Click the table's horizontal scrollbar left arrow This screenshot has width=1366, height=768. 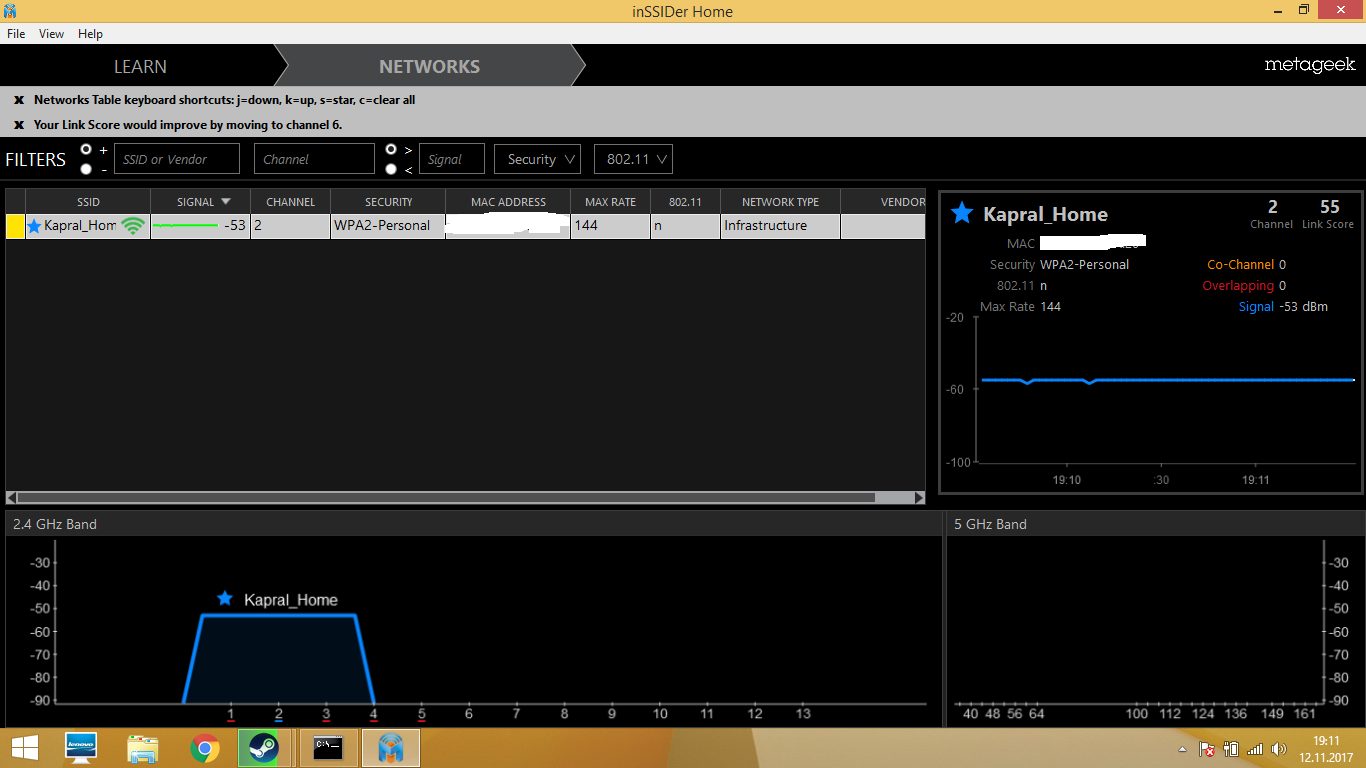[x=11, y=497]
